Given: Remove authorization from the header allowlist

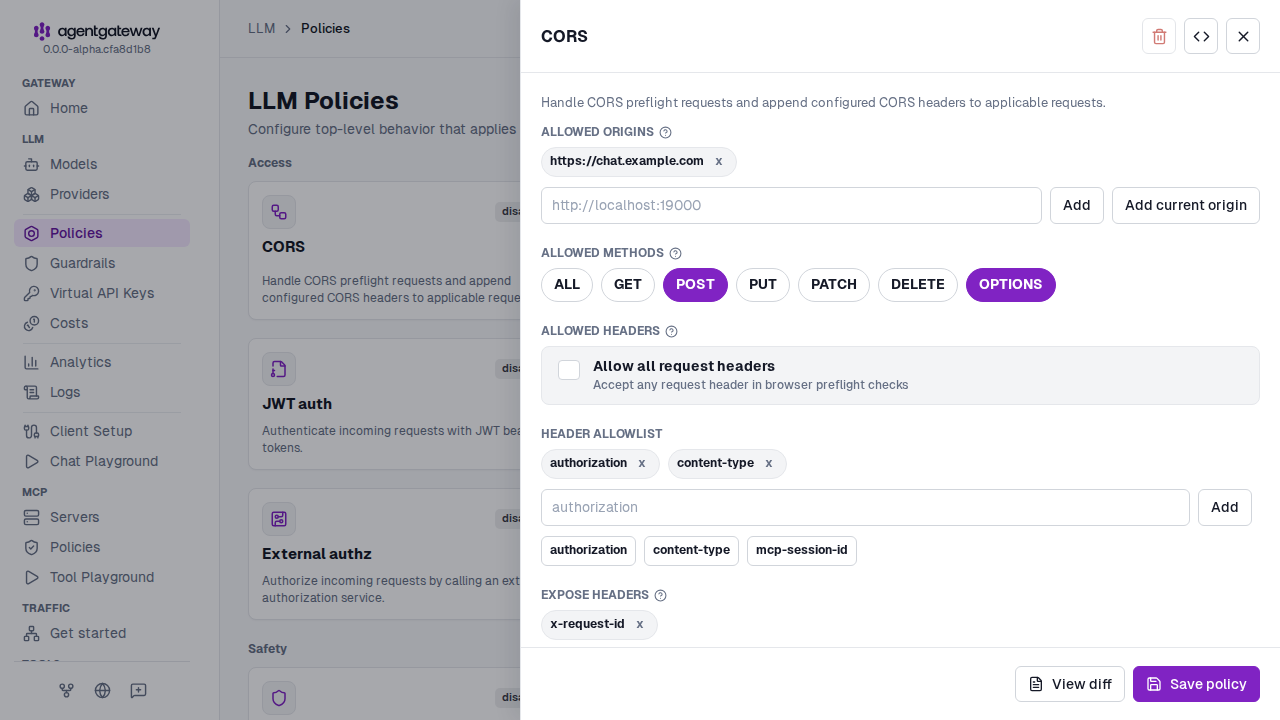Looking at the screenshot, I should 642,463.
